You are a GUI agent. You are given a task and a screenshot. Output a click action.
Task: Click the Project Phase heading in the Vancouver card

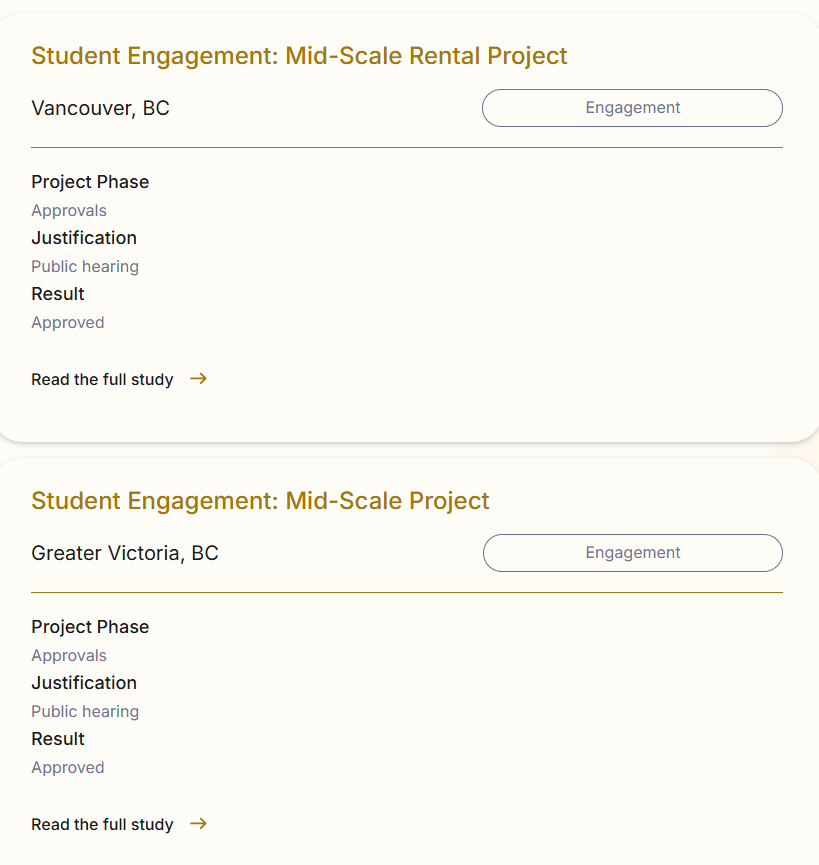tap(90, 182)
